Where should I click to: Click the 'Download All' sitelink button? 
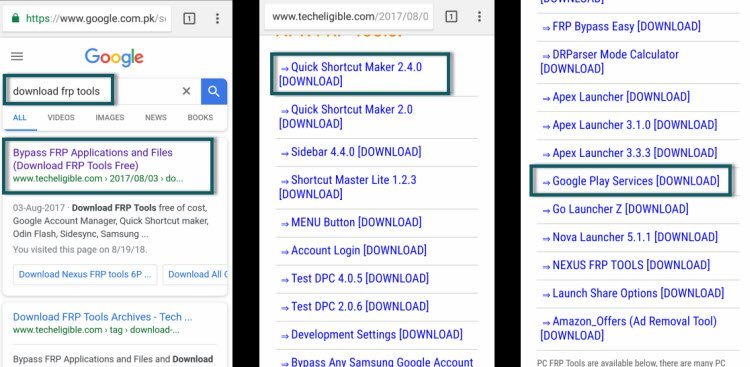coord(195,275)
